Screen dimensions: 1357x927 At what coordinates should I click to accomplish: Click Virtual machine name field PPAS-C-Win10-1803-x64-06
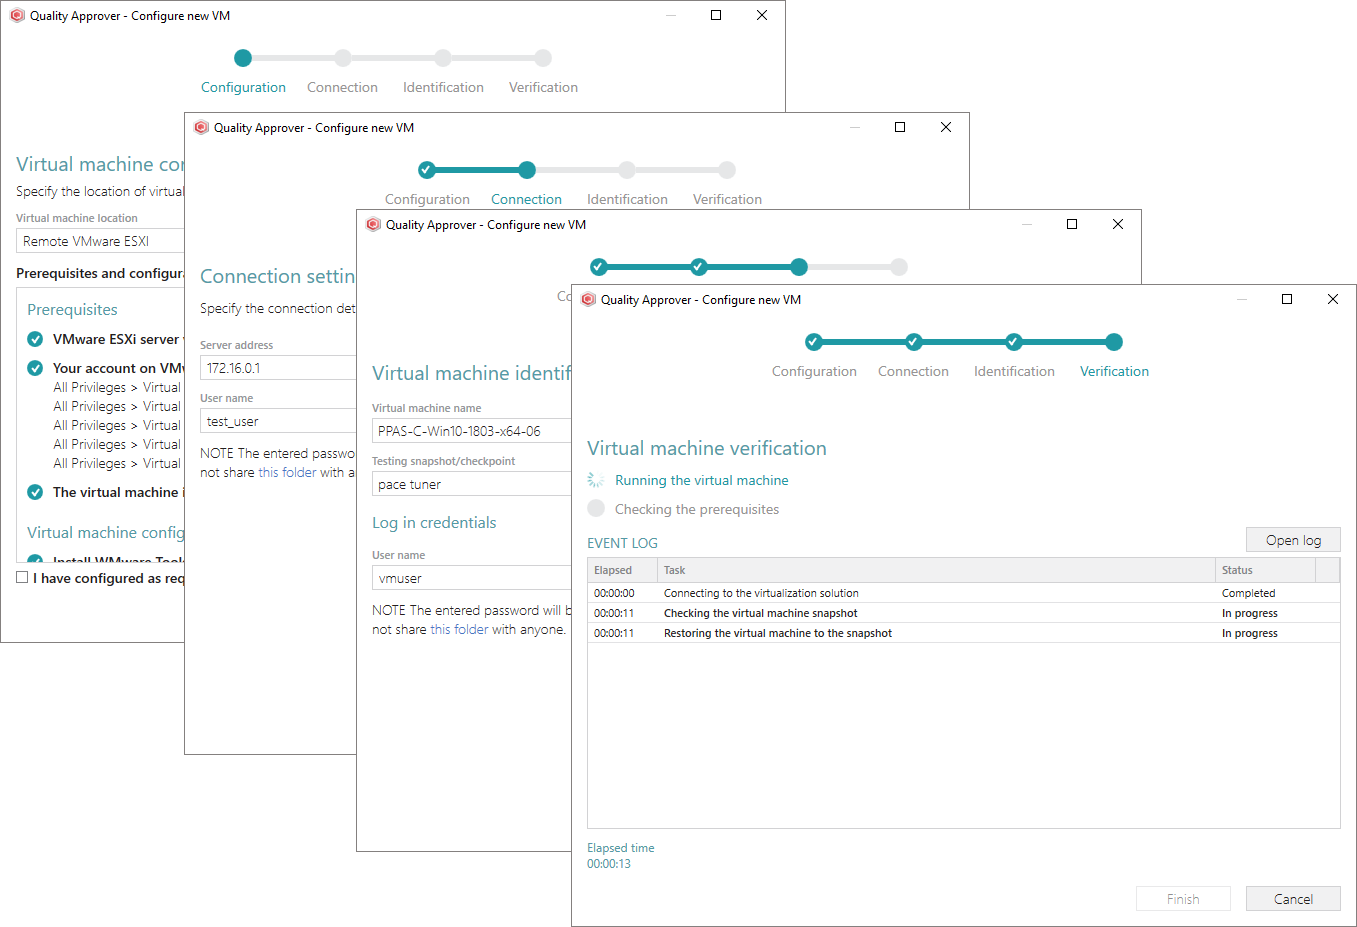tap(471, 431)
